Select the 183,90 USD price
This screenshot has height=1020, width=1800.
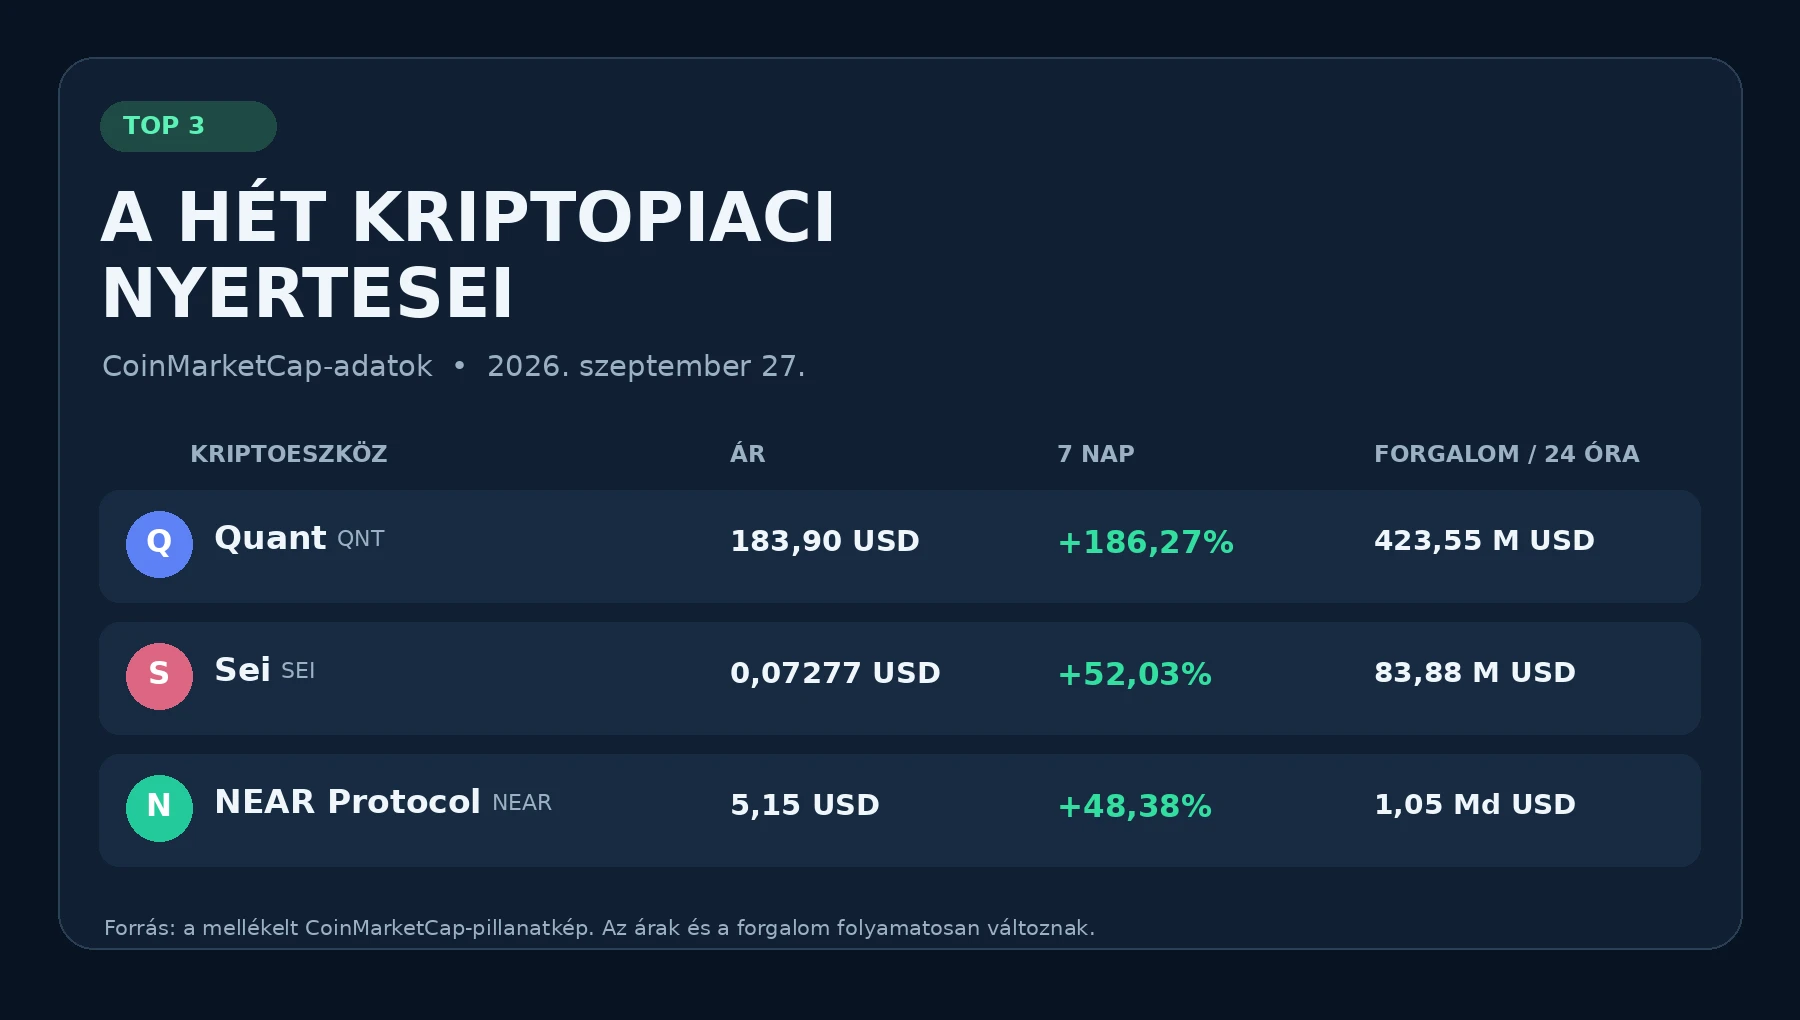(x=825, y=541)
